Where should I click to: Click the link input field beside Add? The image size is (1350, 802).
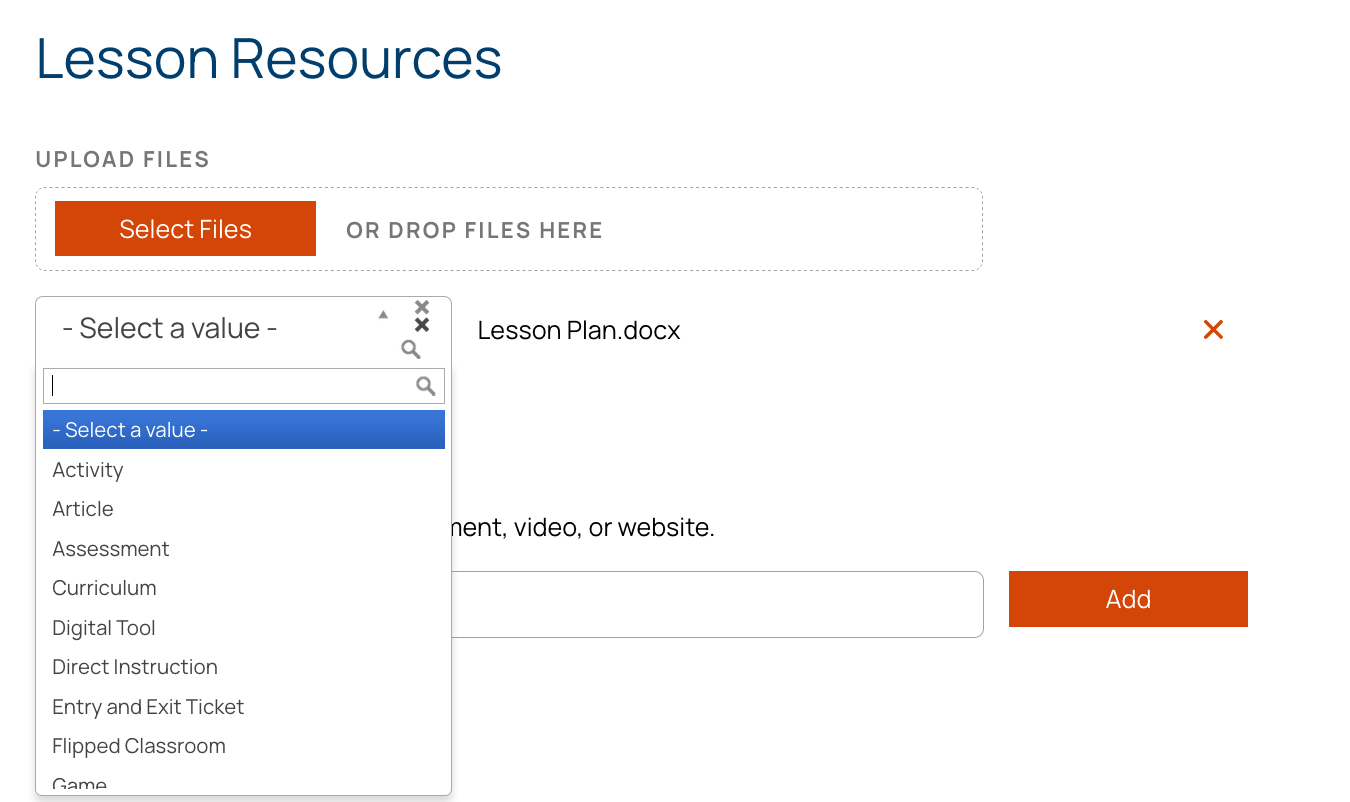point(715,604)
